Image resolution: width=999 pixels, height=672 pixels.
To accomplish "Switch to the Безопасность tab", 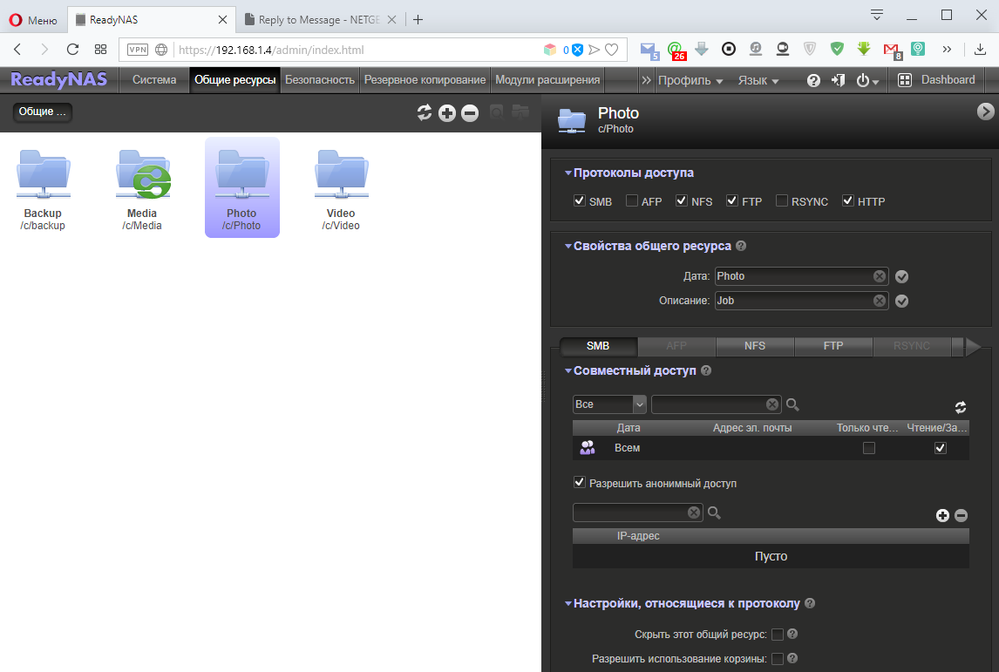I will [319, 80].
